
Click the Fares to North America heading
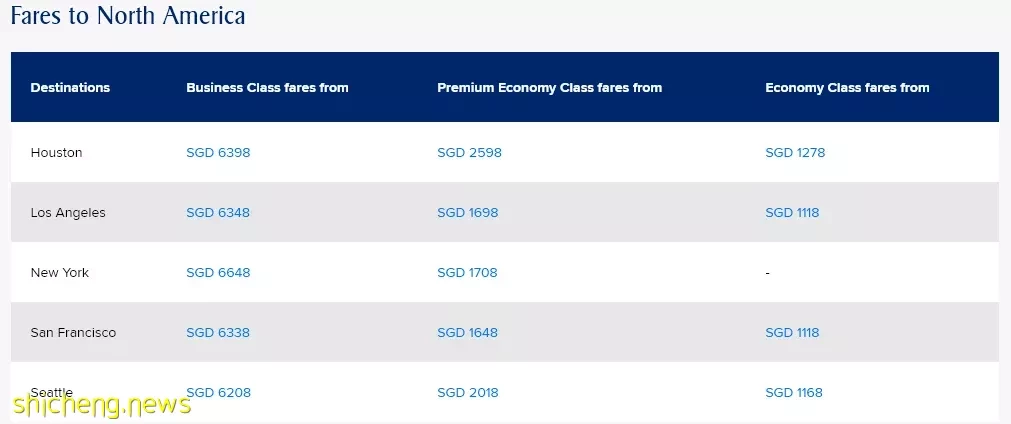point(128,15)
